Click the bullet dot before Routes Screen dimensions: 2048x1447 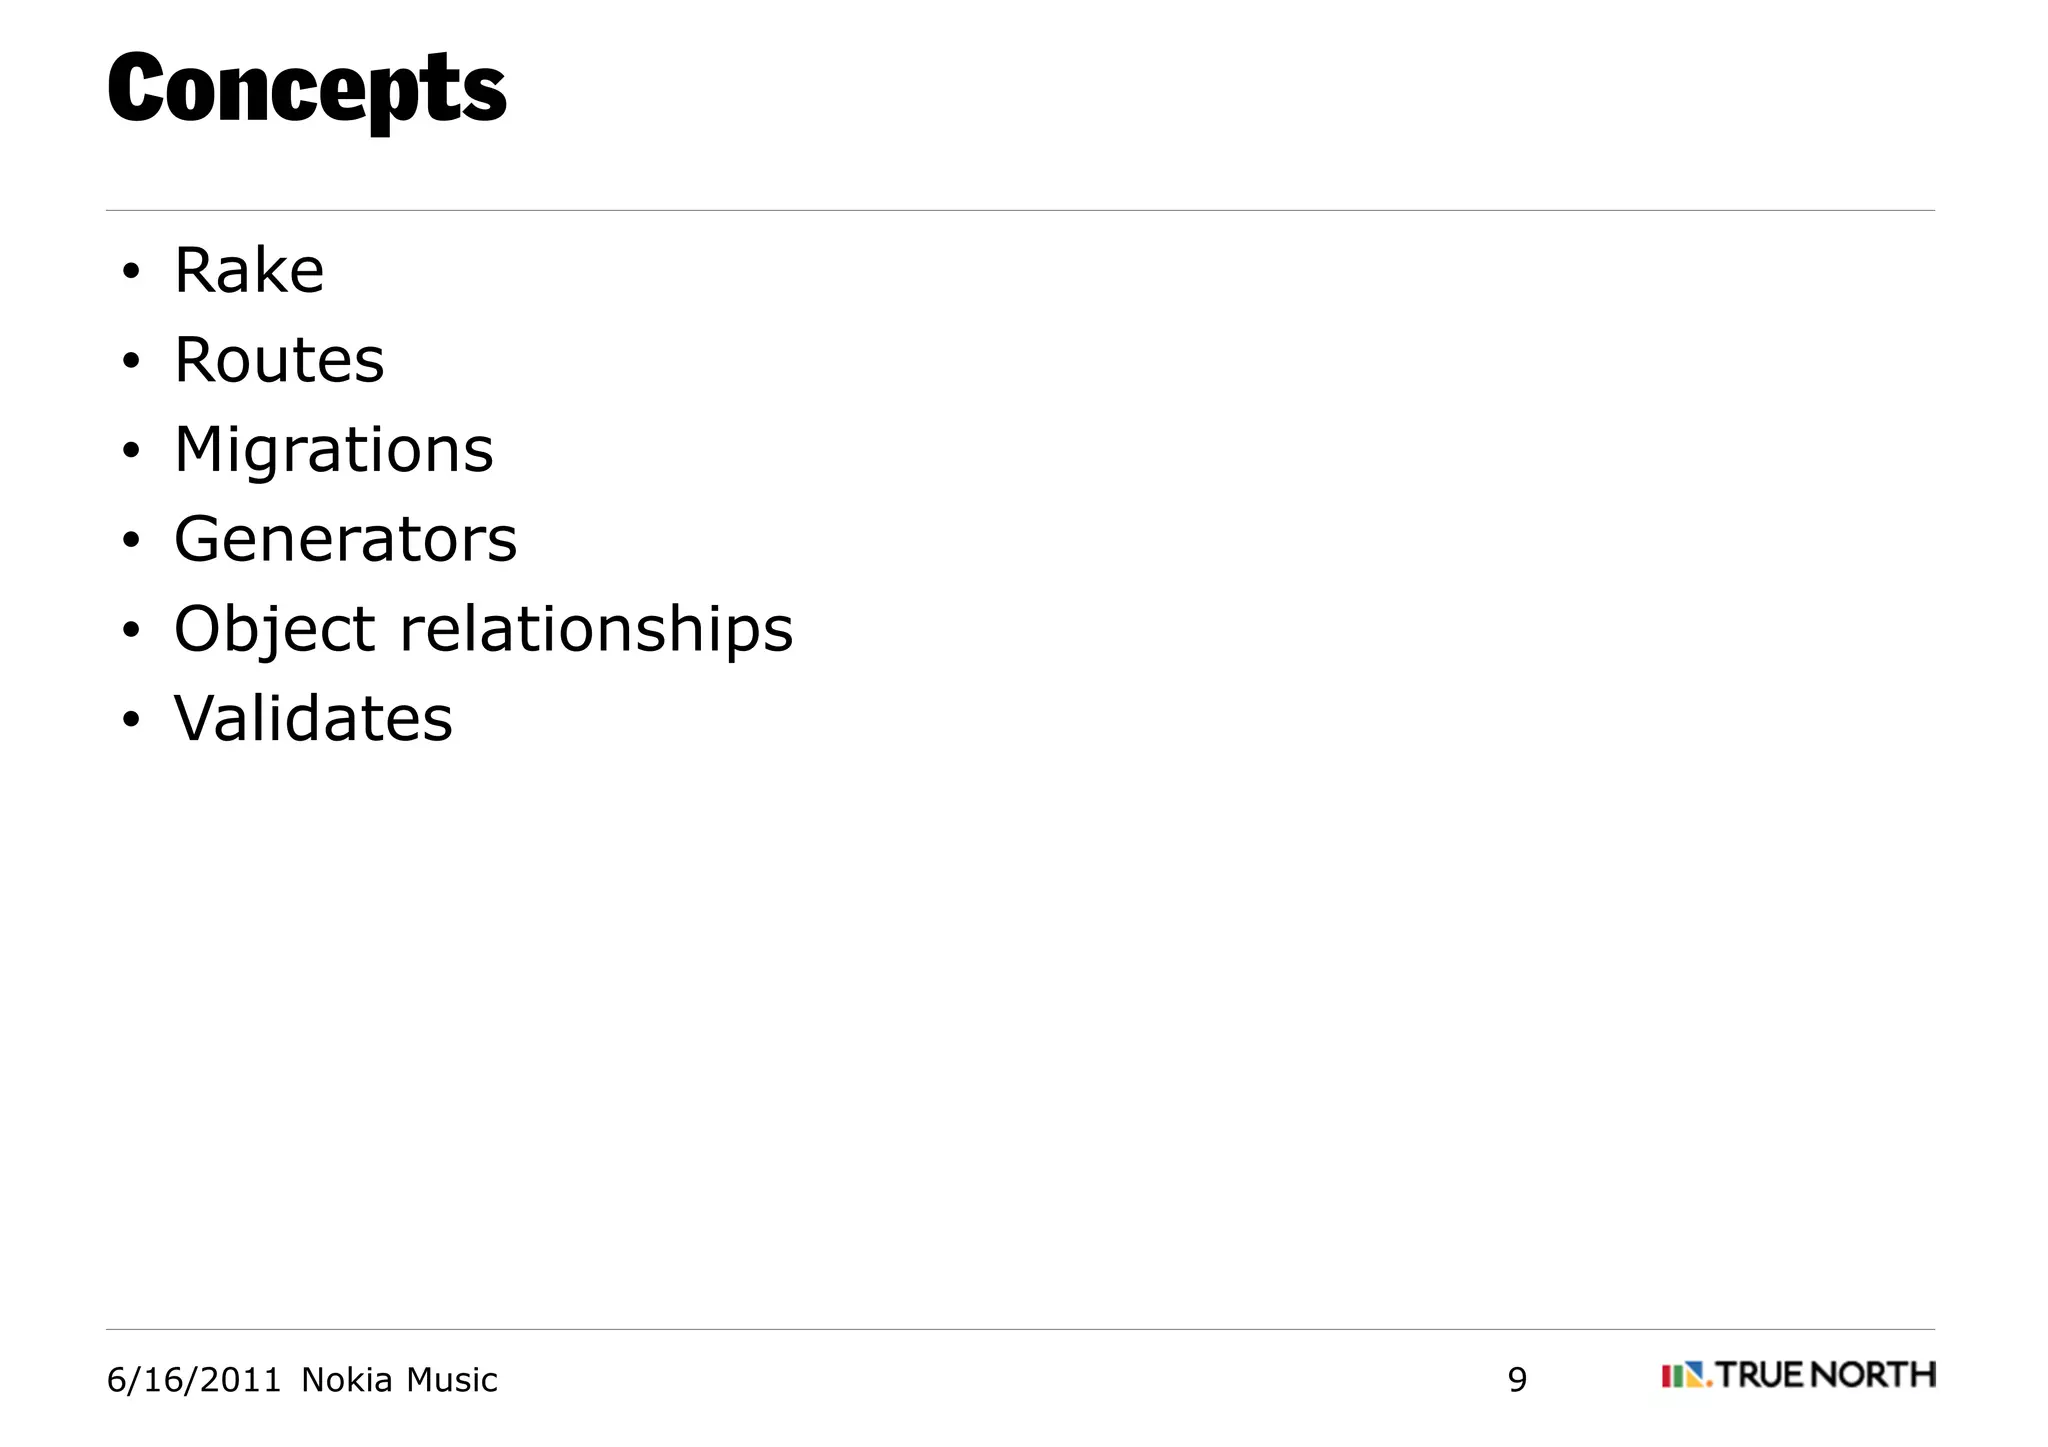coord(130,364)
